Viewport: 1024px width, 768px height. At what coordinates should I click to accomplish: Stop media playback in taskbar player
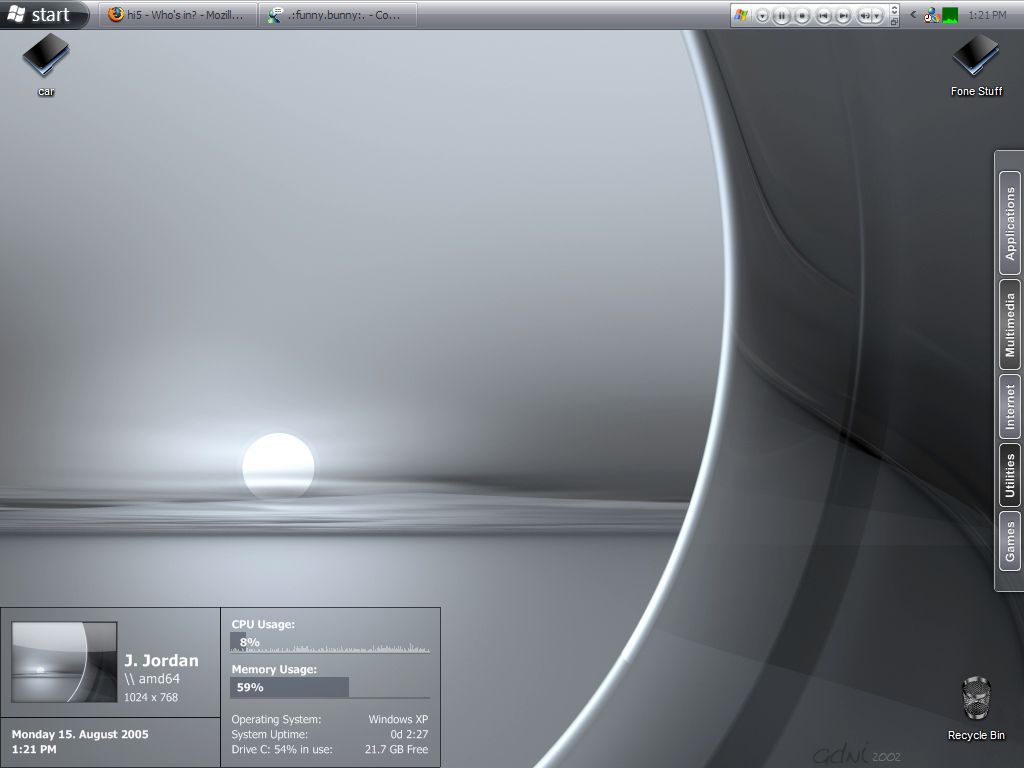click(802, 16)
